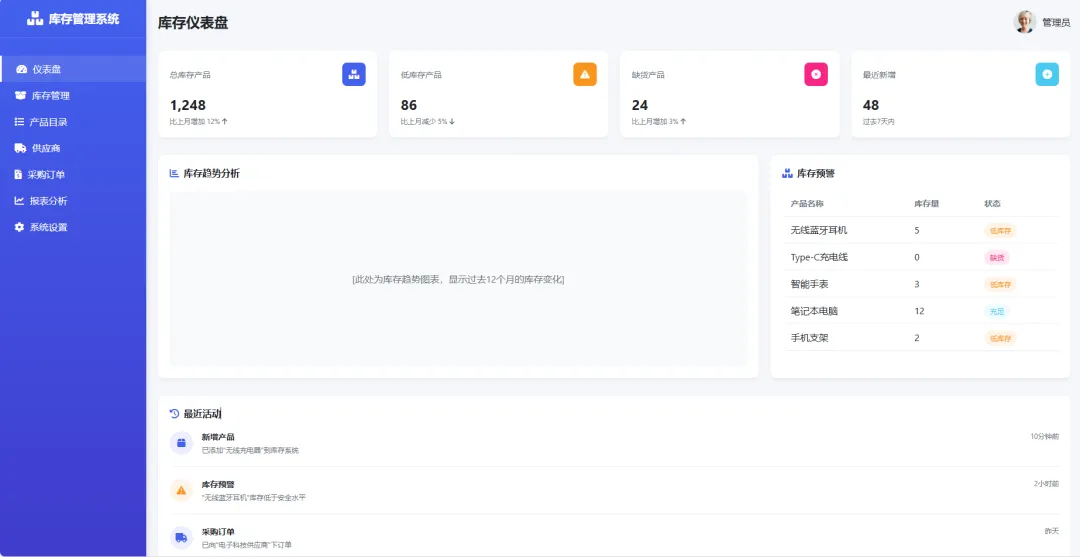This screenshot has width=1080, height=557.
Task: Click the blue boxes icon on 总库存产品 card
Action: click(354, 74)
